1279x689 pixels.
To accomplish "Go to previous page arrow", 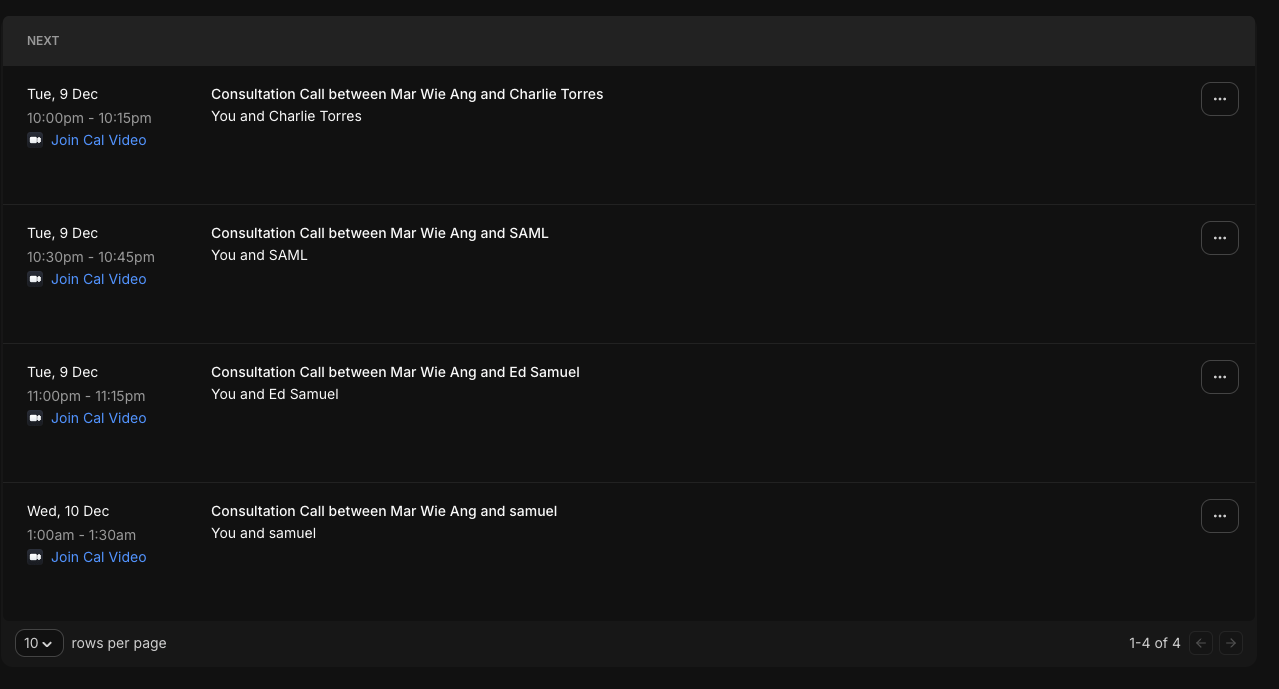I will point(1201,643).
